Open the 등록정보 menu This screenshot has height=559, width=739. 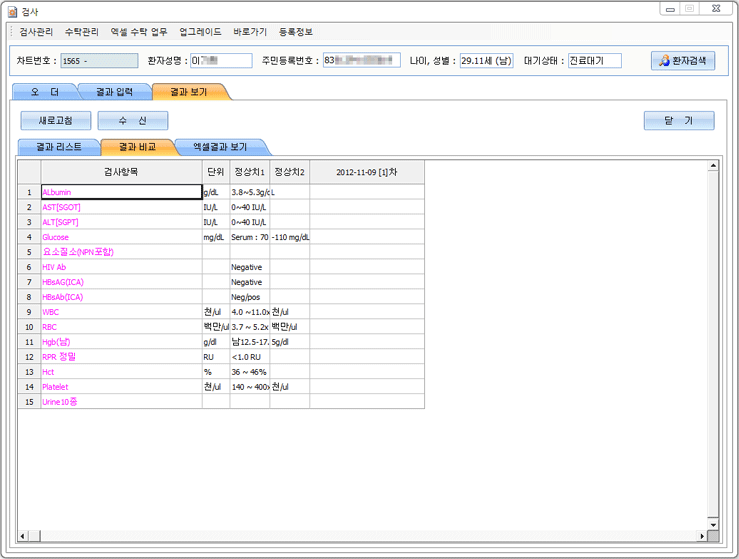(x=295, y=32)
